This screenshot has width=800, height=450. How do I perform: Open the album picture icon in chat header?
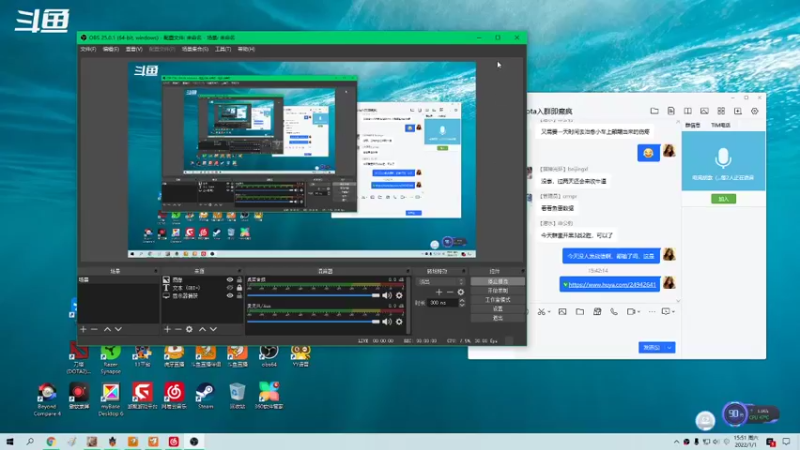tap(704, 111)
